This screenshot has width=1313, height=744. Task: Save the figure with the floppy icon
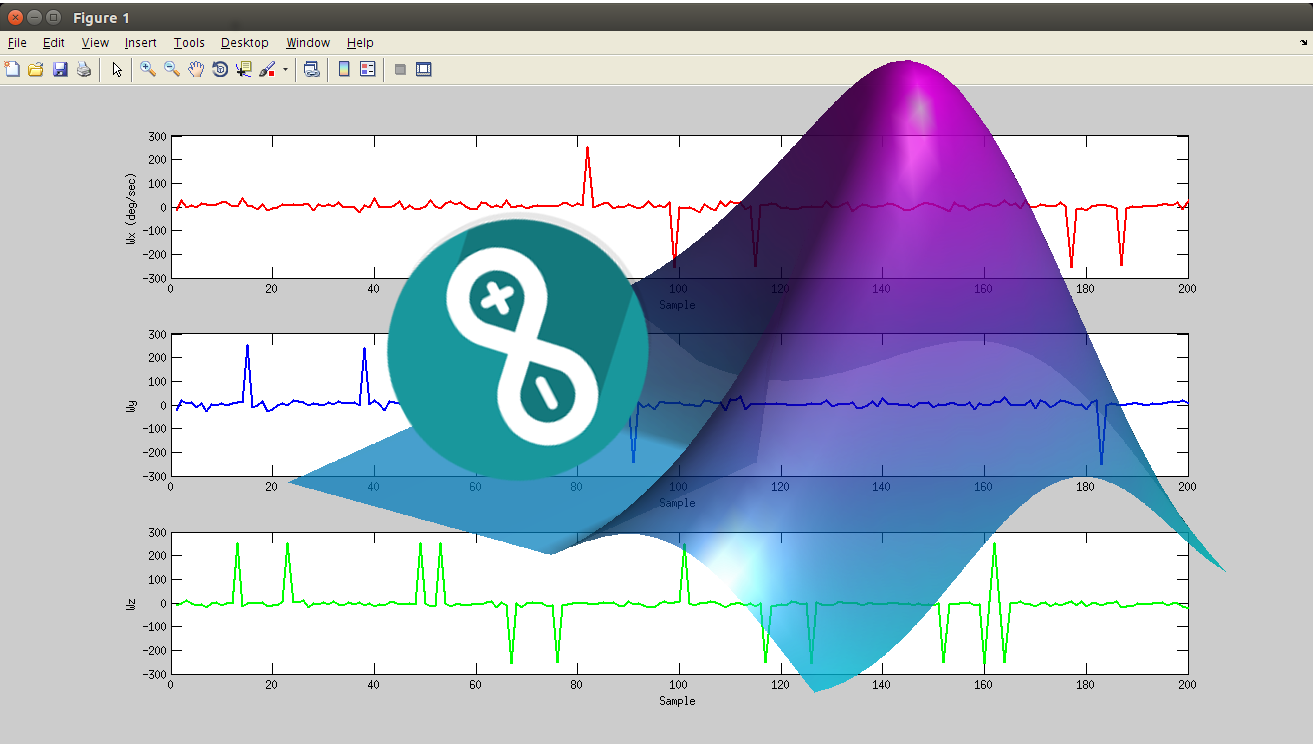(60, 69)
